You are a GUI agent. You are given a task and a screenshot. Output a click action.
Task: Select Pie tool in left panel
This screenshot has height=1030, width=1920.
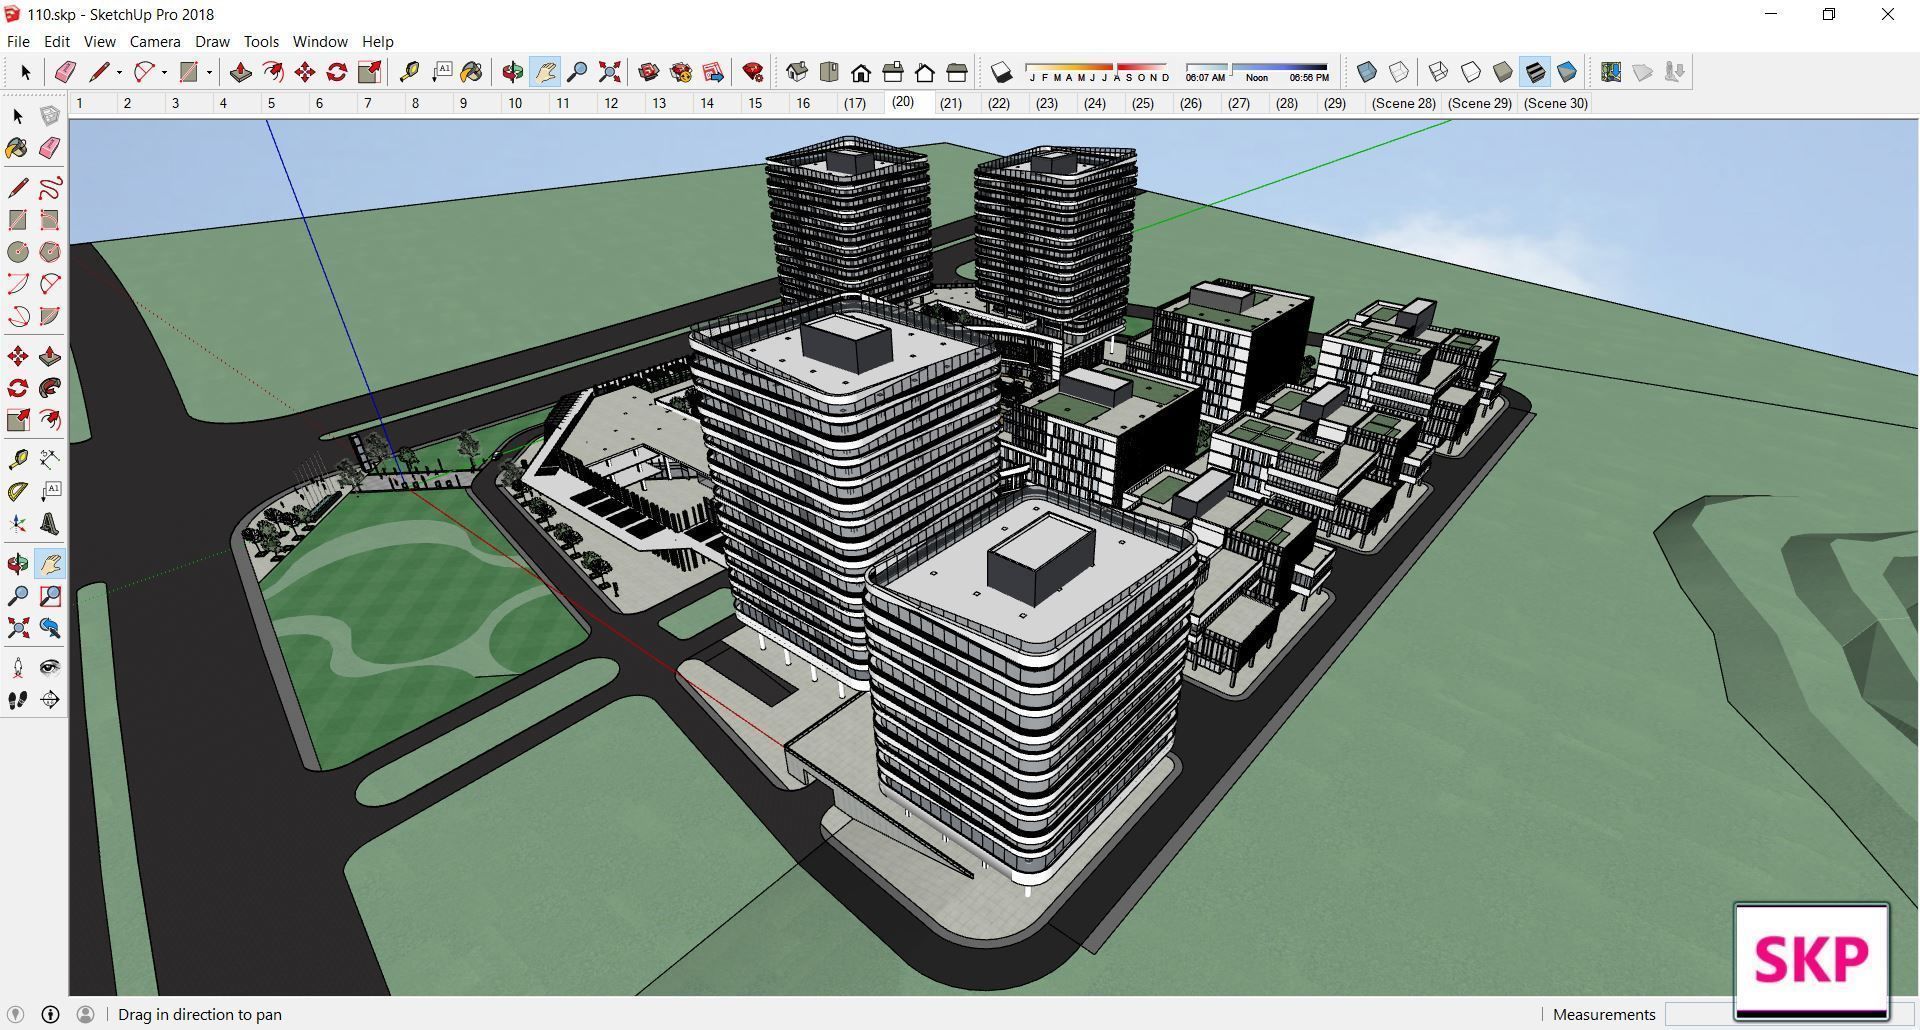[x=50, y=316]
